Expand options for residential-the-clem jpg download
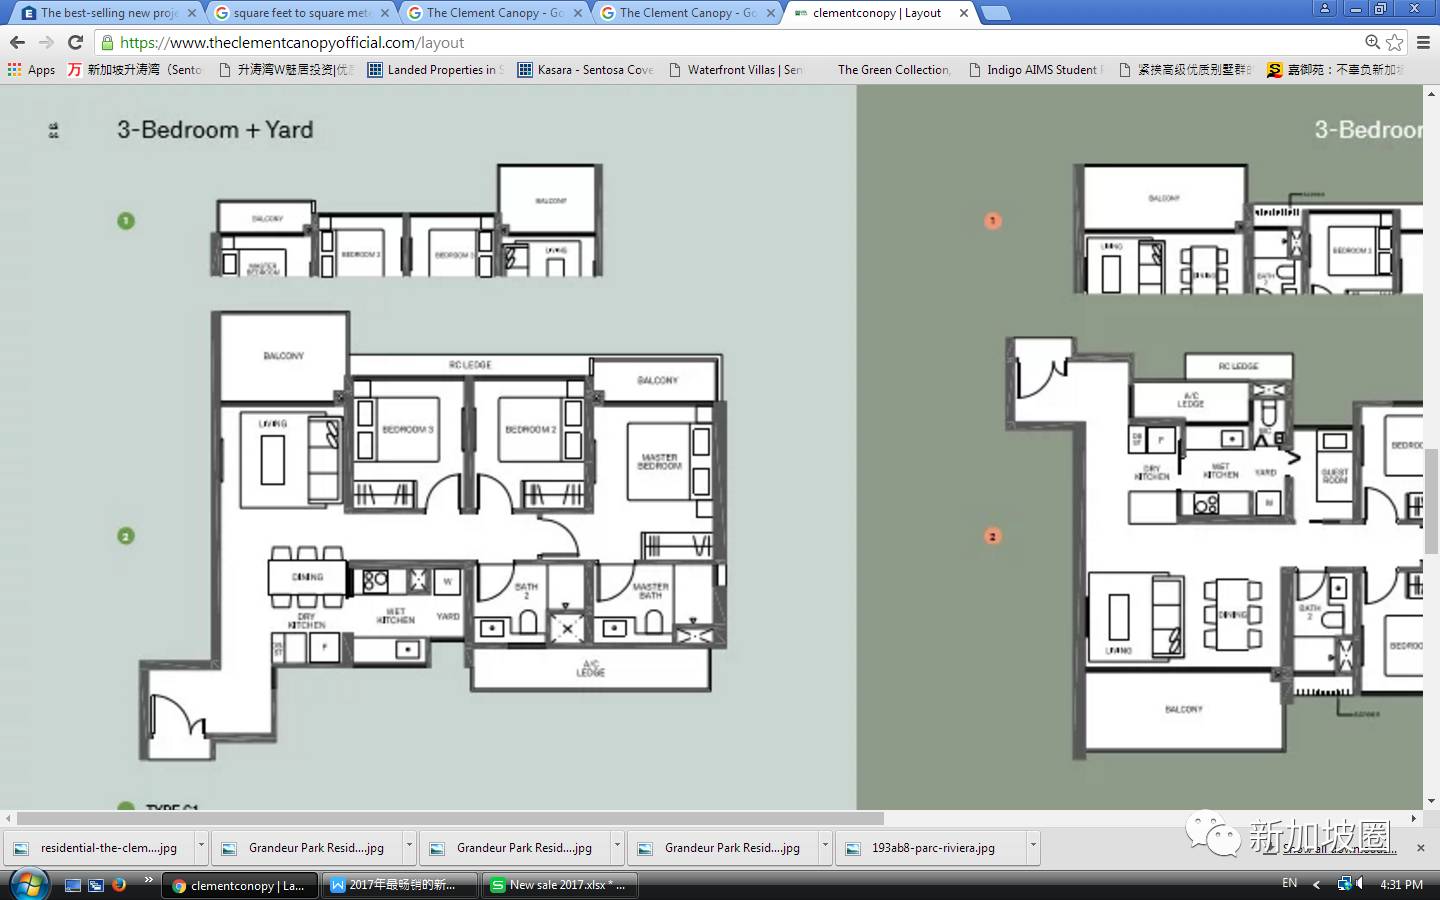 tap(201, 847)
